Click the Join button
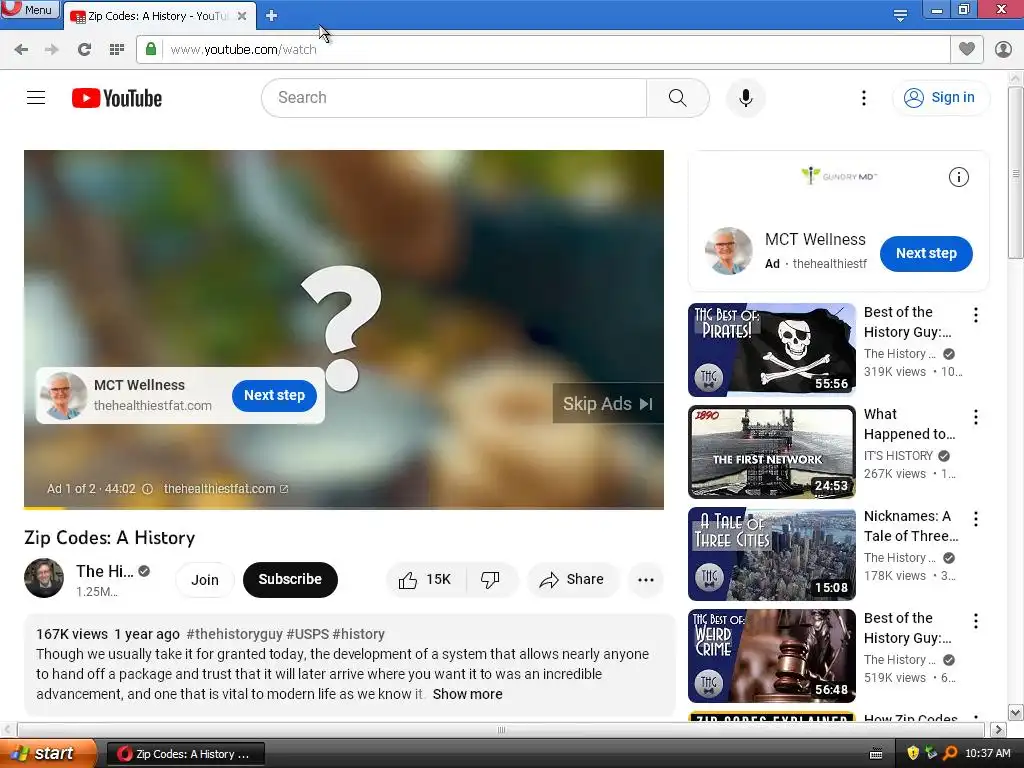 click(x=204, y=580)
